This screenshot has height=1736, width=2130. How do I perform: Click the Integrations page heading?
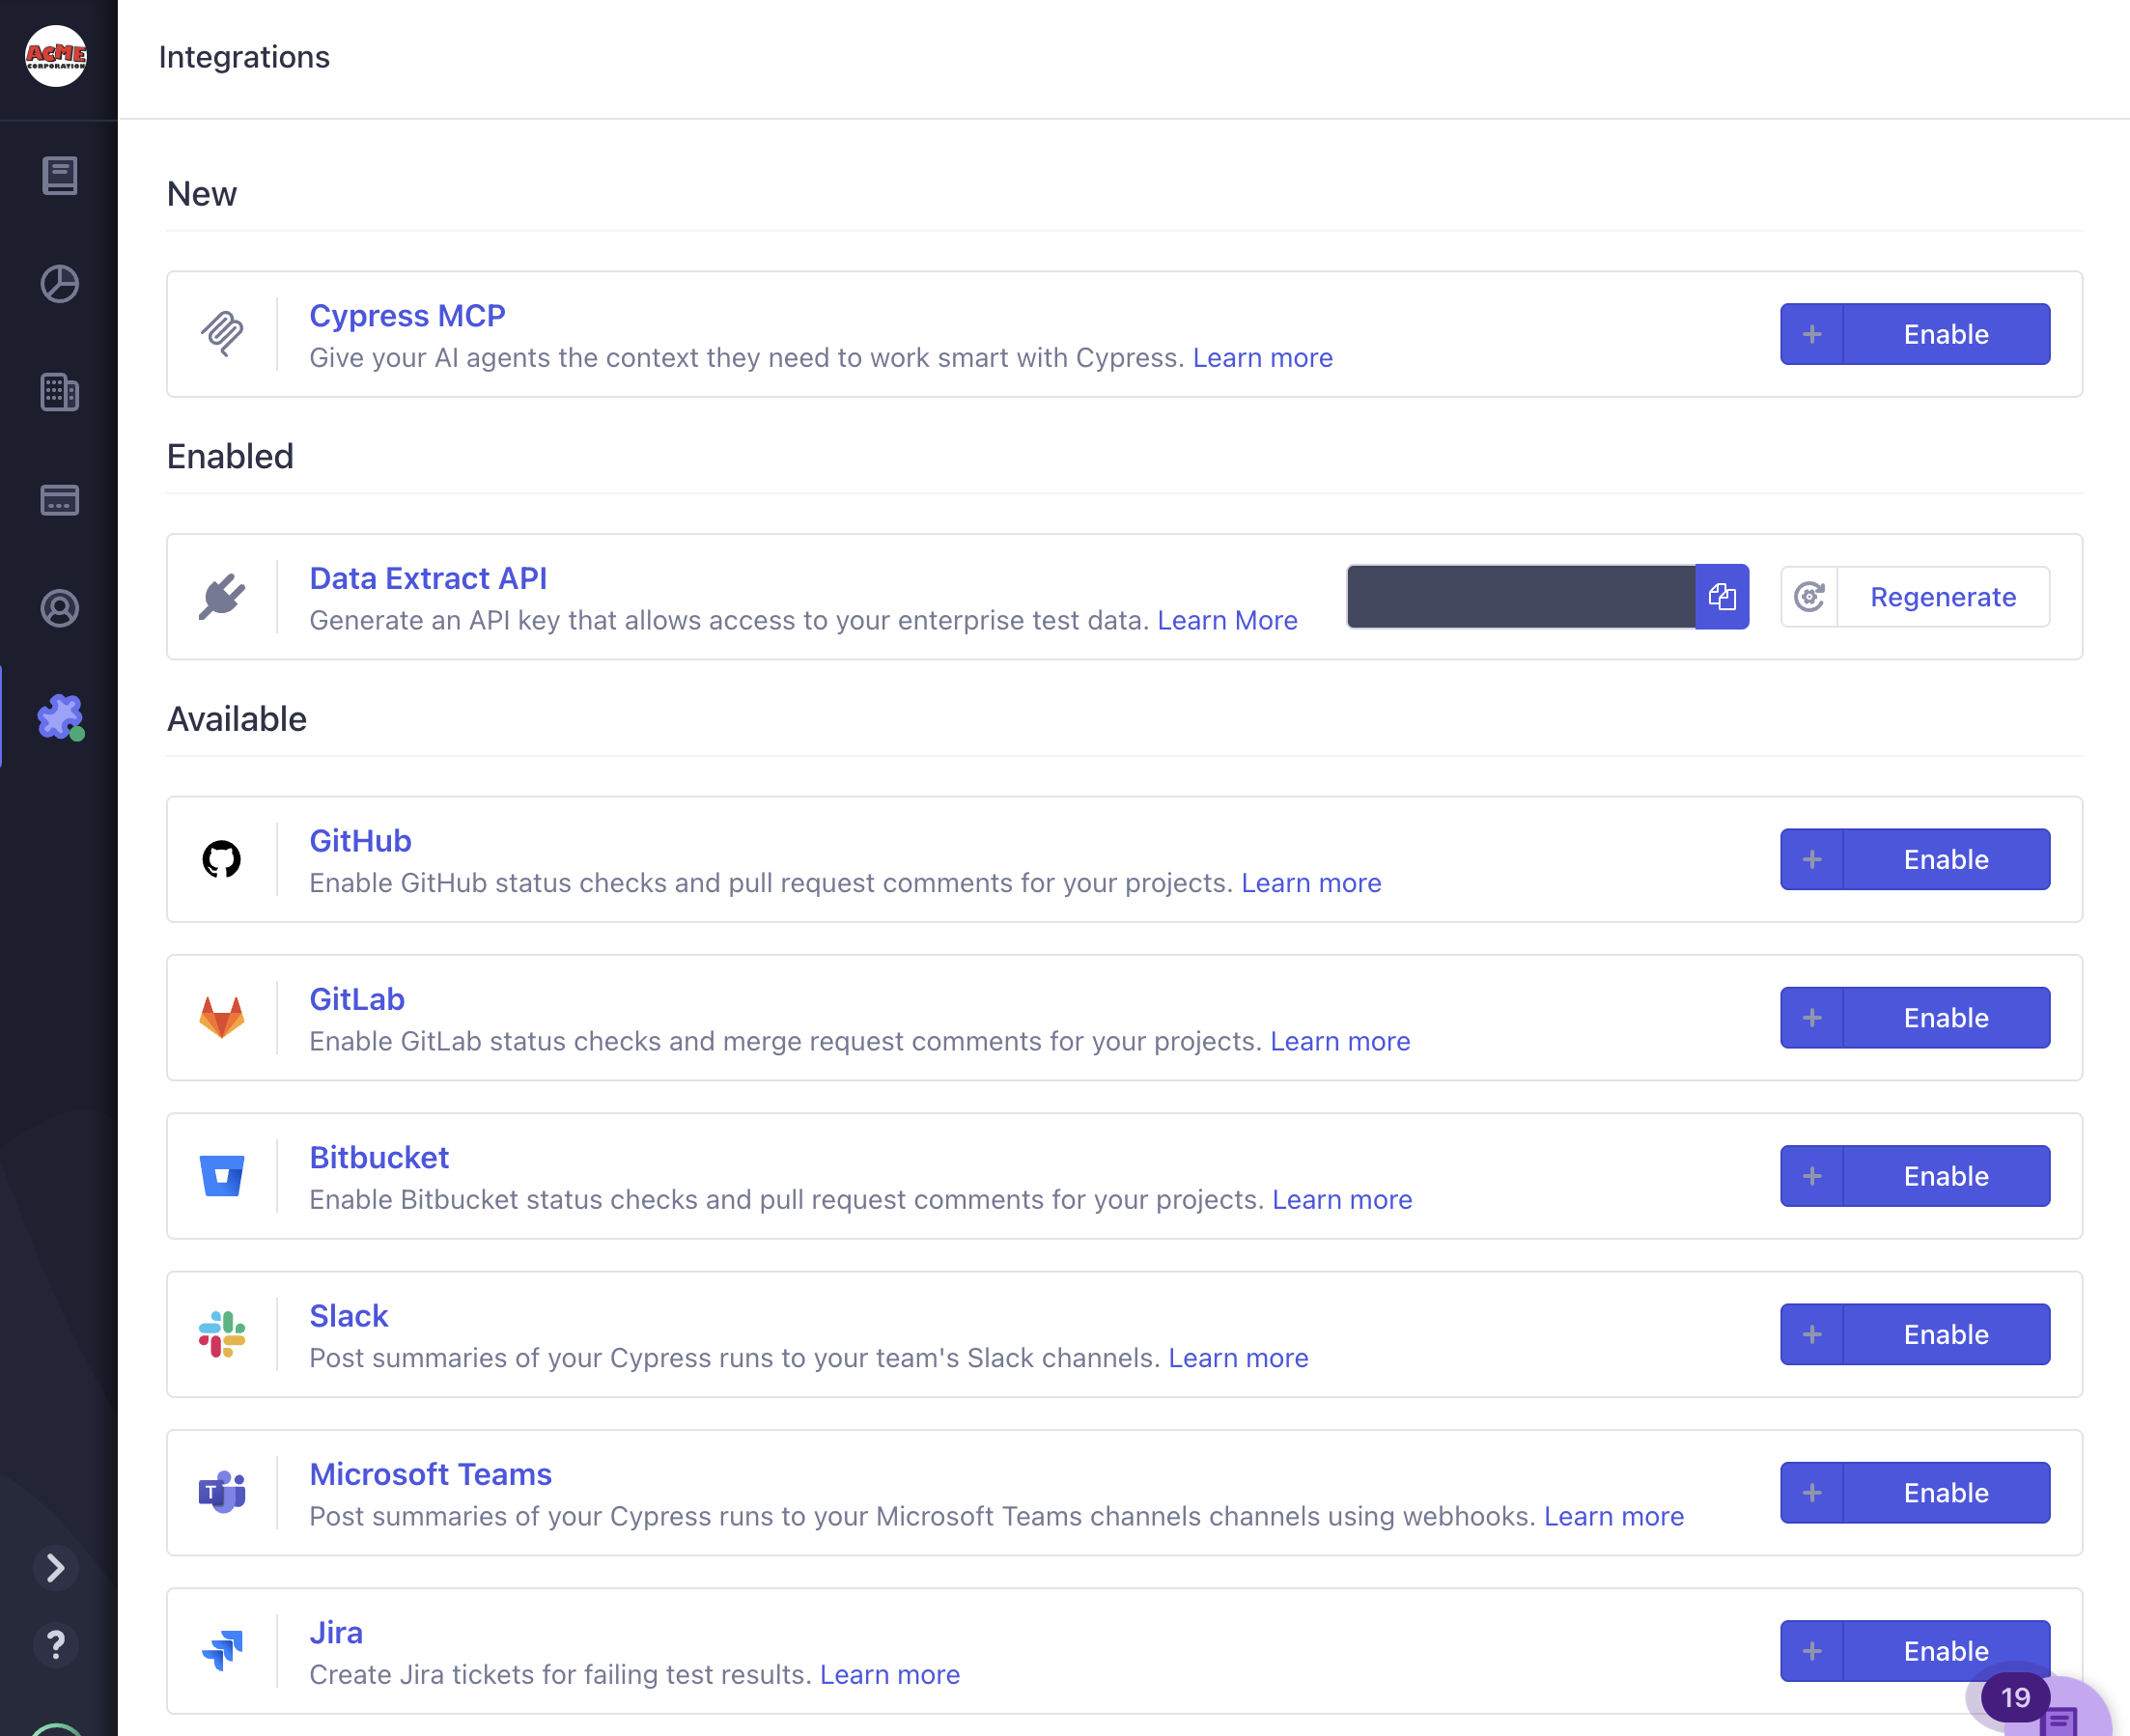click(x=244, y=57)
